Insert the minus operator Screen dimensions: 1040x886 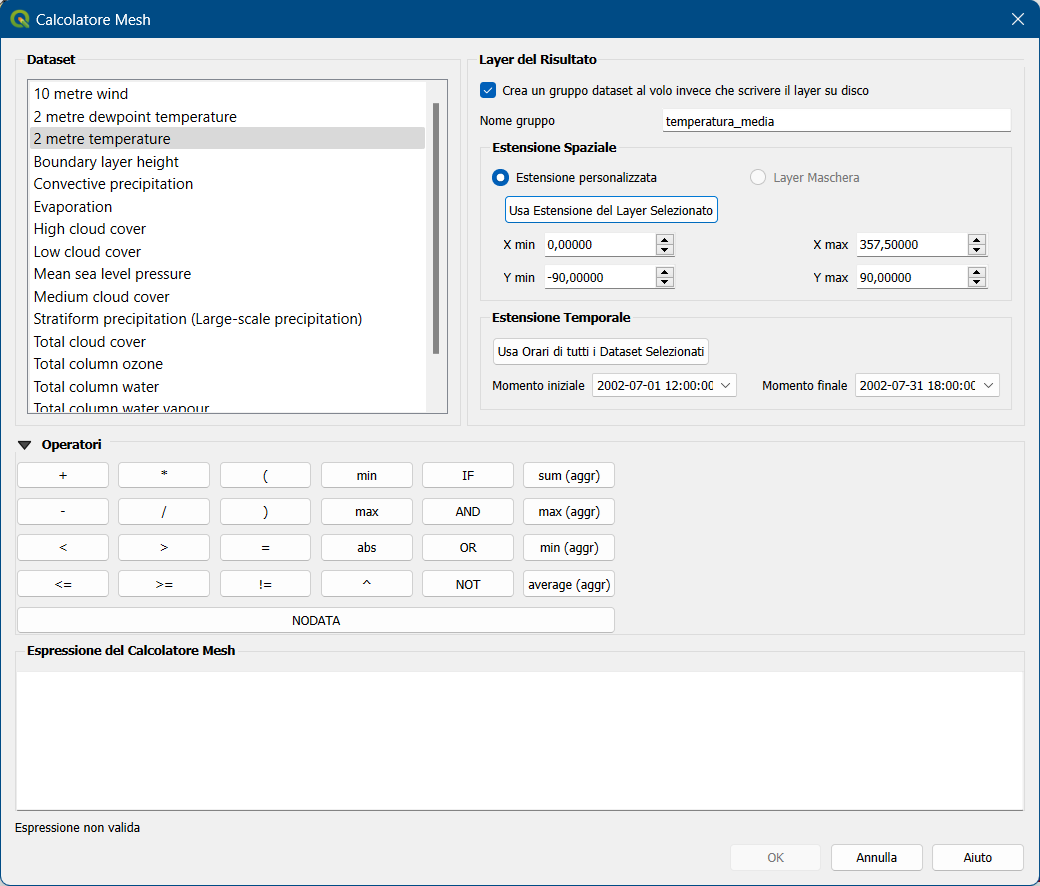click(63, 511)
